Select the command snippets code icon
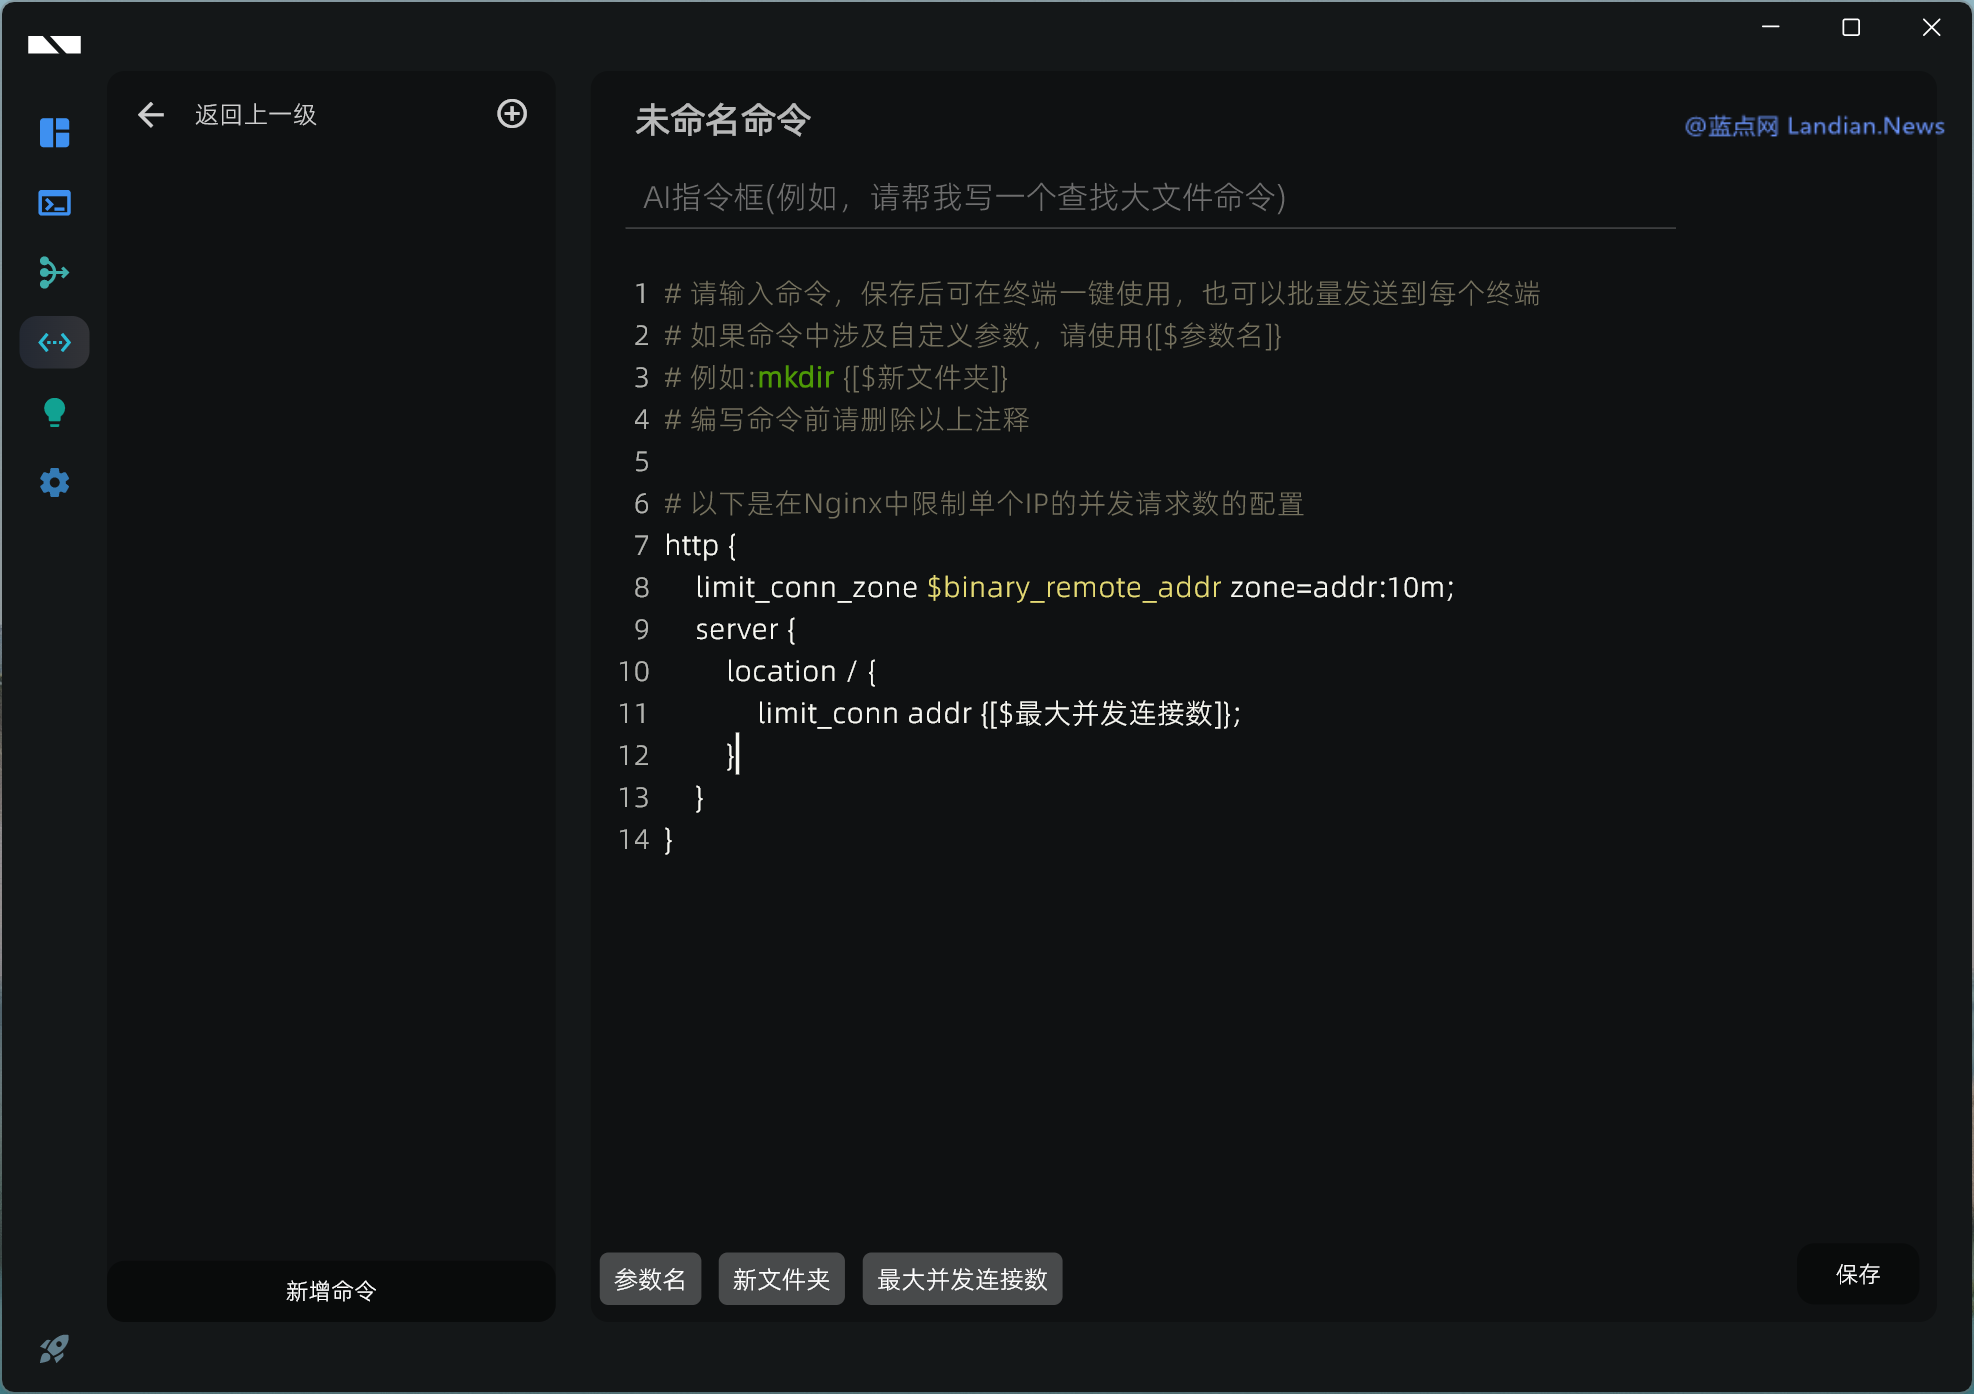The height and width of the screenshot is (1394, 1974). coord(54,343)
